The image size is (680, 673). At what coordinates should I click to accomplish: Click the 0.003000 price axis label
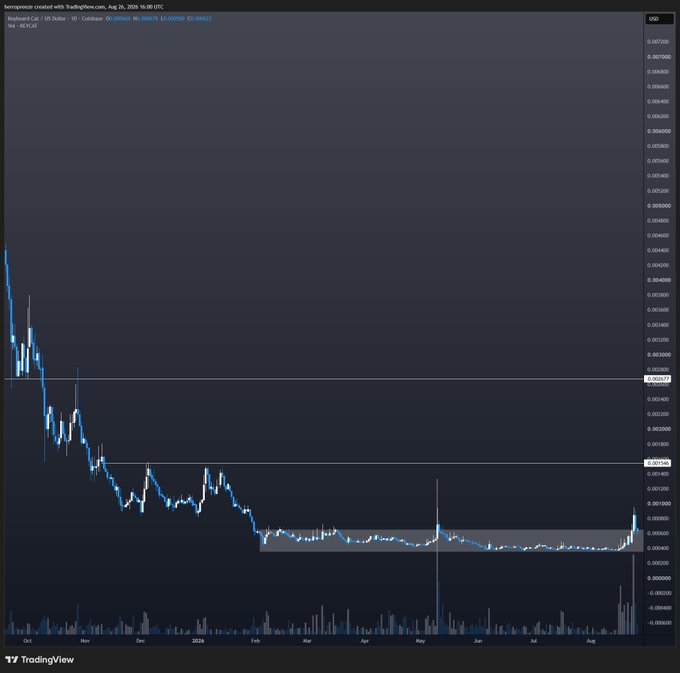[x=658, y=355]
